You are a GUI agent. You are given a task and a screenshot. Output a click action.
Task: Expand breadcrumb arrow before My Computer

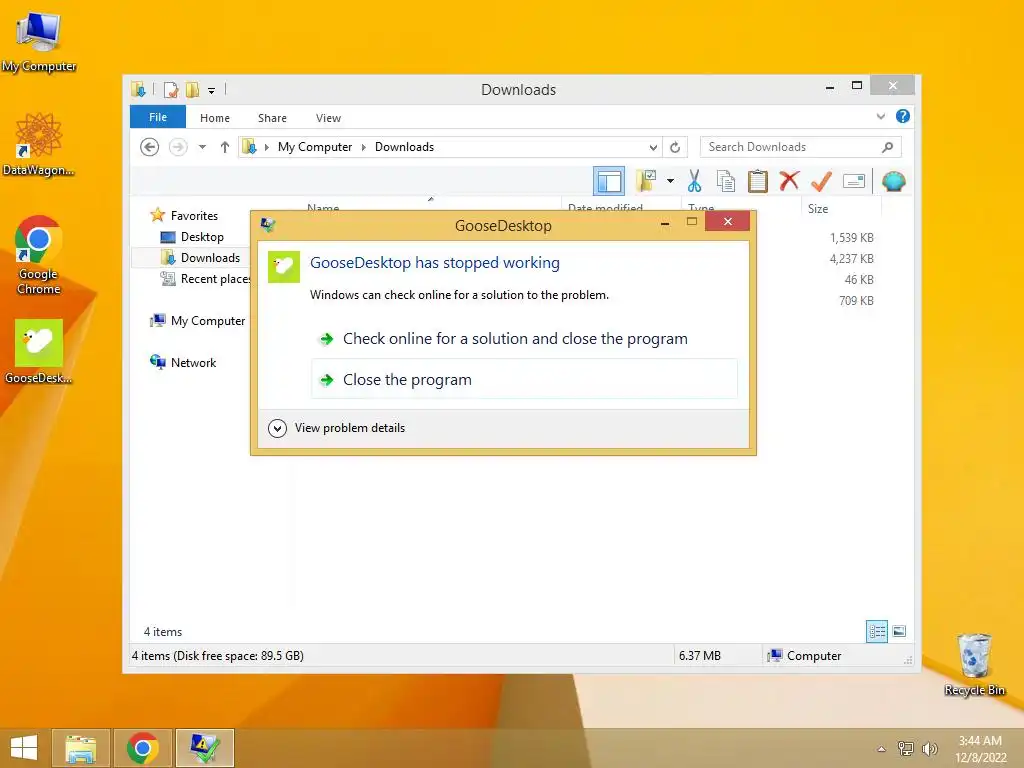[x=266, y=148]
